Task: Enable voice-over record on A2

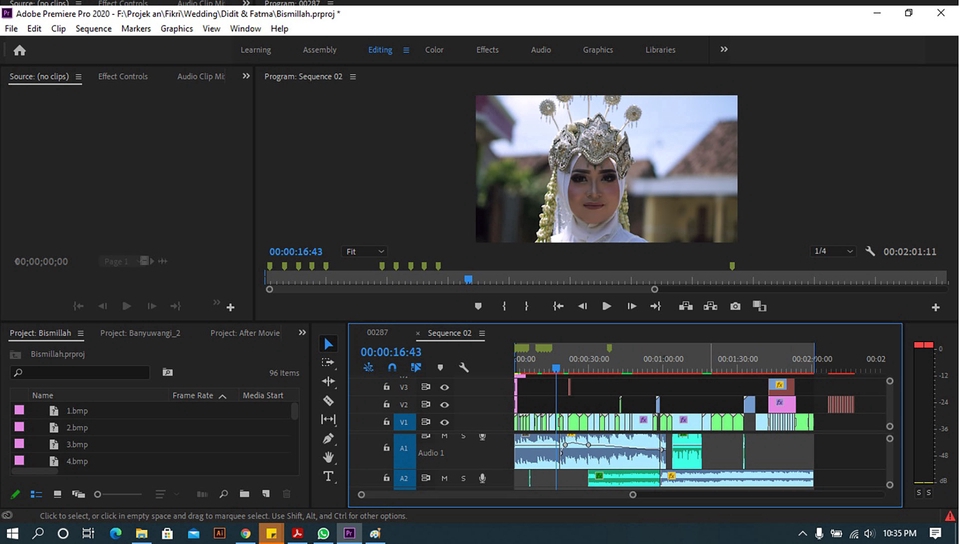Action: click(x=482, y=478)
